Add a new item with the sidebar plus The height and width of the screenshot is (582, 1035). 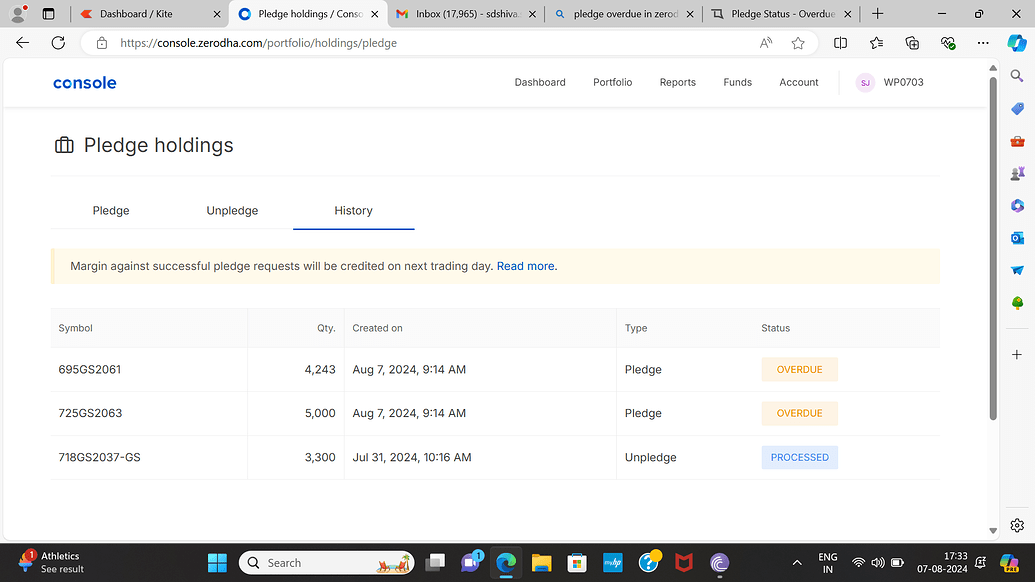tap(1016, 352)
